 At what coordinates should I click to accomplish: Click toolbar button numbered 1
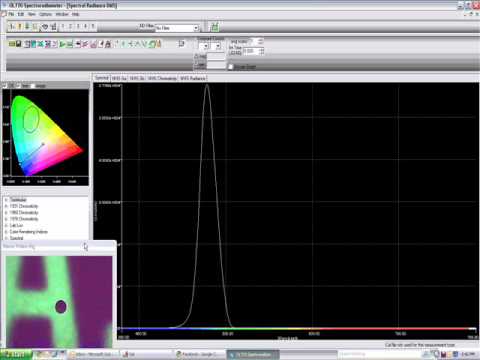(x=62, y=26)
